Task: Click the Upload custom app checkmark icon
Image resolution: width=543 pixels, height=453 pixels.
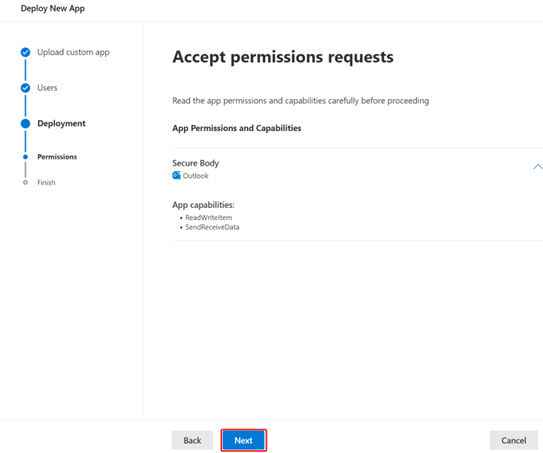Action: click(x=25, y=52)
